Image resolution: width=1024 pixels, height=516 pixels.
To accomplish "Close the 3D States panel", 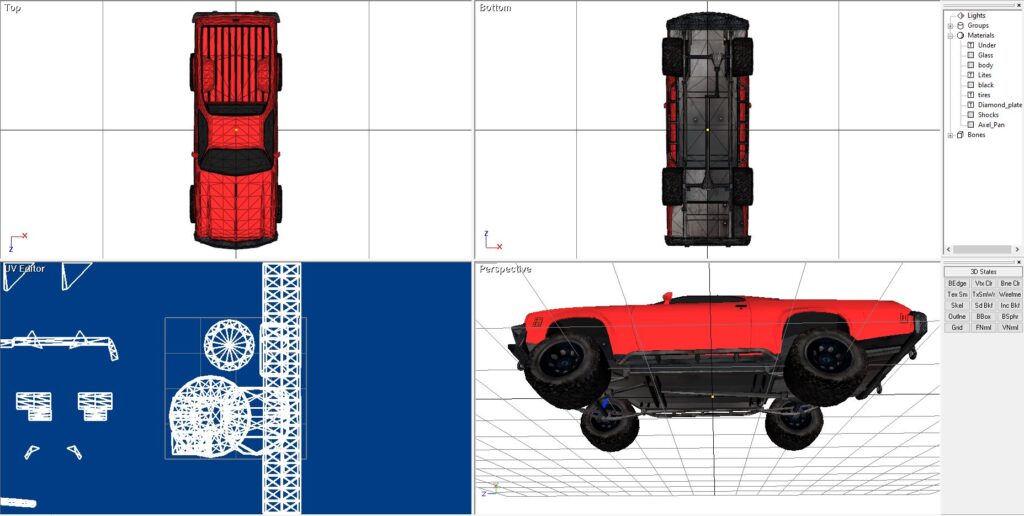I will 1018,263.
